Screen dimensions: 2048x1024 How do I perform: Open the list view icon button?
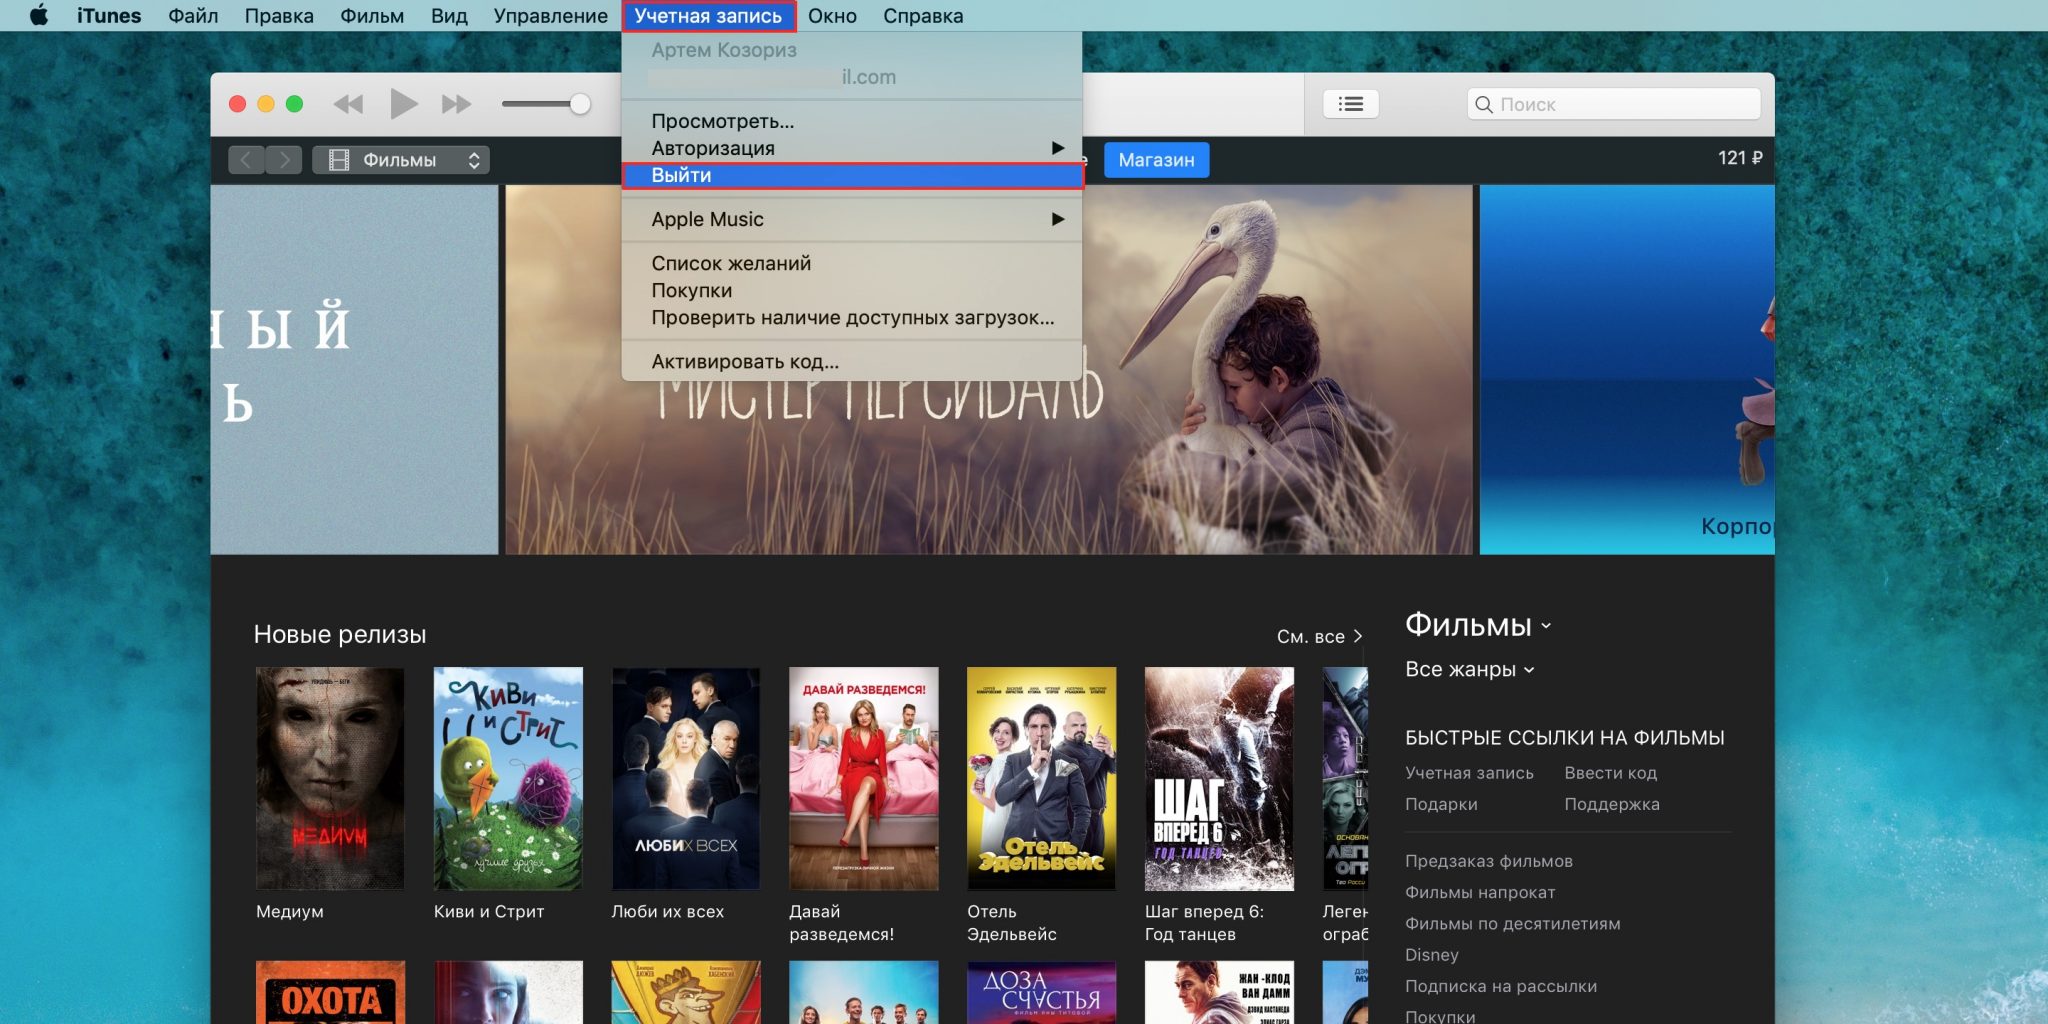pyautogui.click(x=1350, y=104)
